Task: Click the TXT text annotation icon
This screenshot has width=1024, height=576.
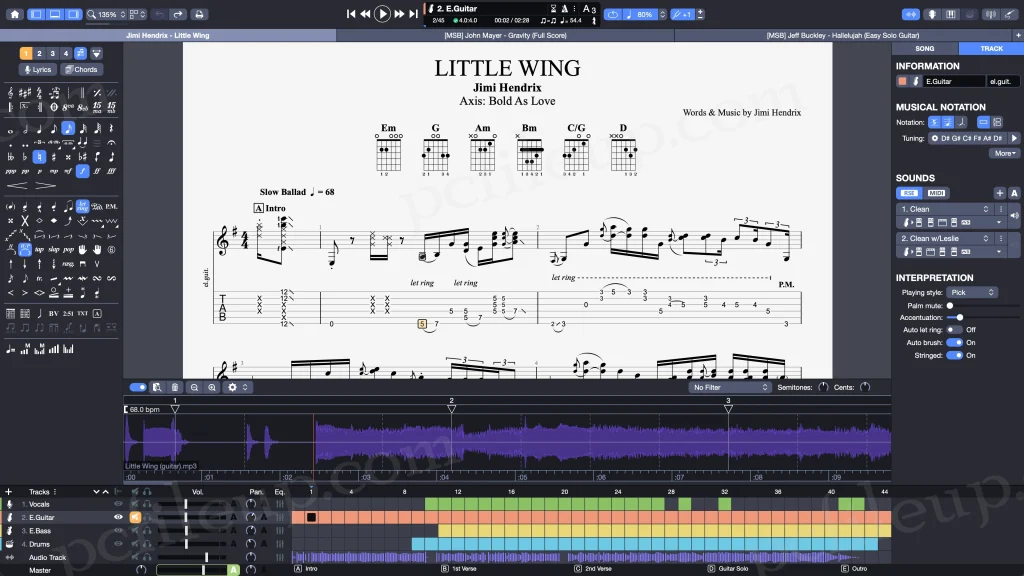Action: [x=82, y=313]
